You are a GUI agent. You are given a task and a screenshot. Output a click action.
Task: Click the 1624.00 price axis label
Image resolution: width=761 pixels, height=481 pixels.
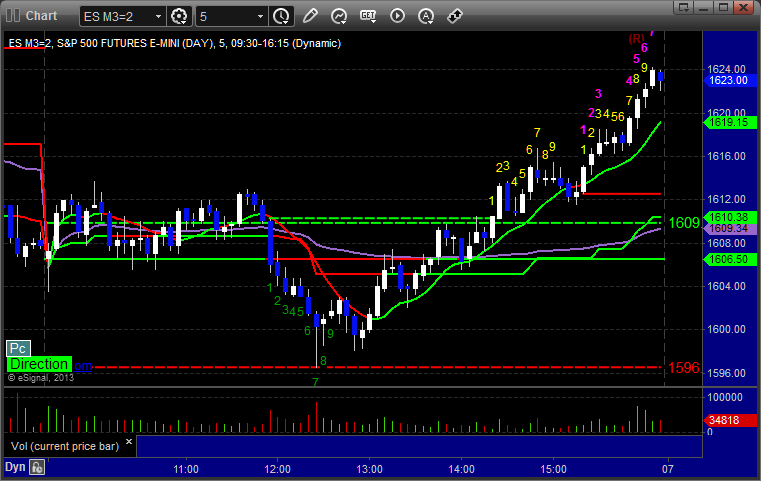click(726, 69)
